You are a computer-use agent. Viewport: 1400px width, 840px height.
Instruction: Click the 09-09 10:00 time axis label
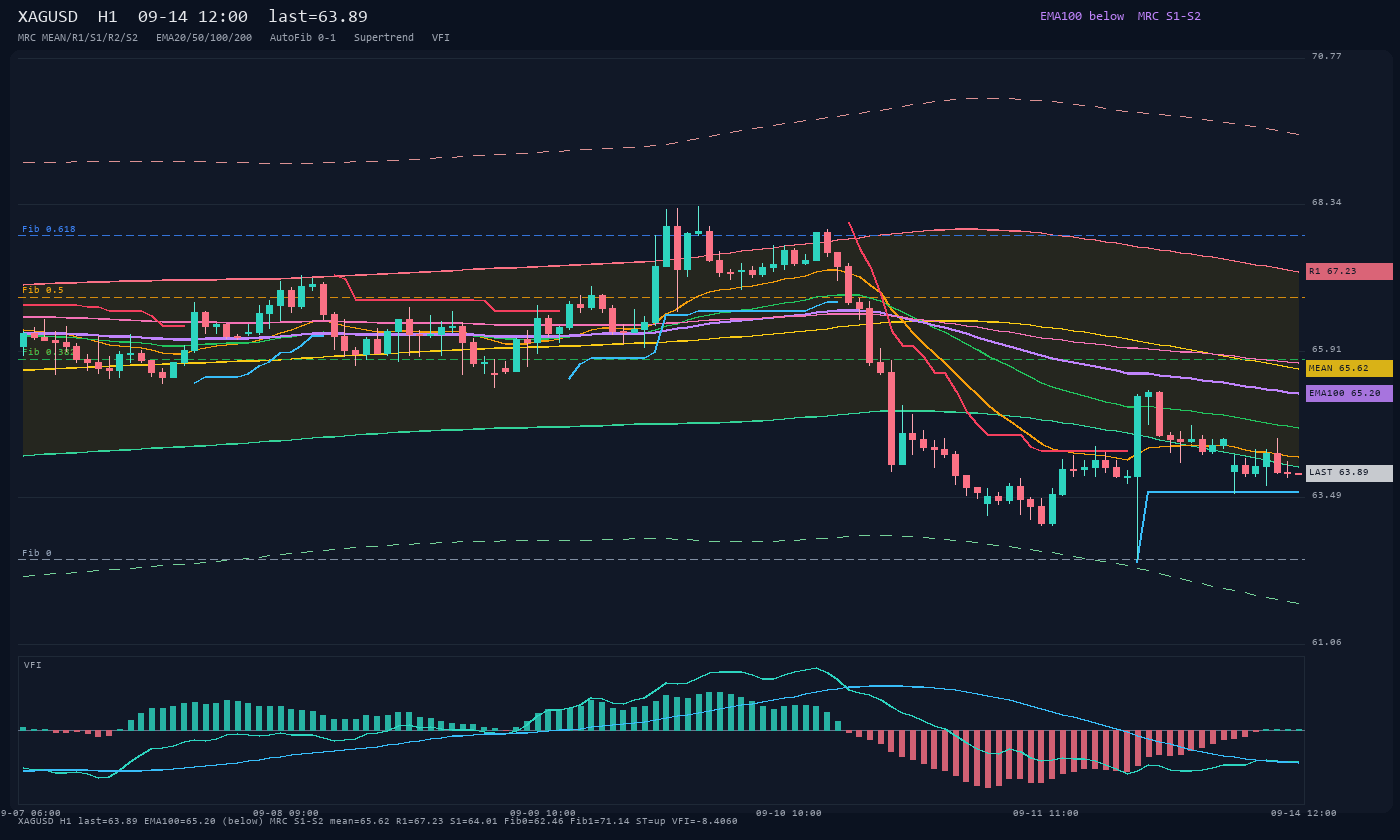543,813
